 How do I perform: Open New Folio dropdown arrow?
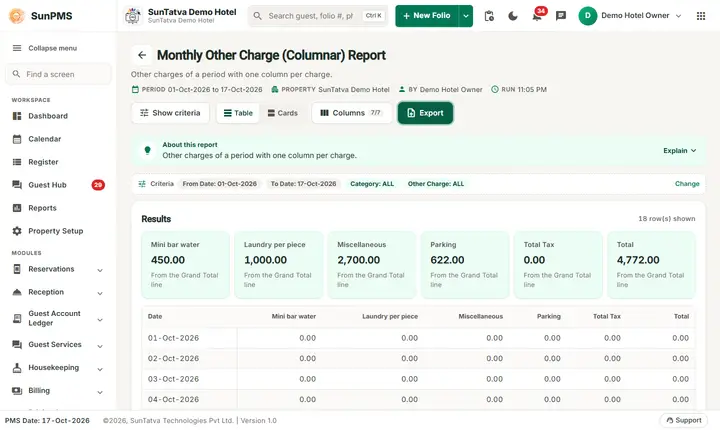pyautogui.click(x=466, y=16)
